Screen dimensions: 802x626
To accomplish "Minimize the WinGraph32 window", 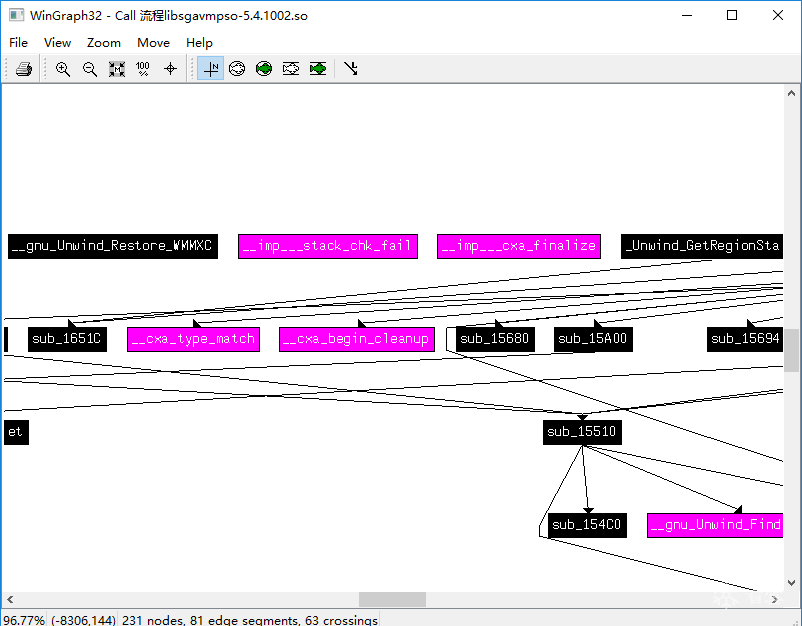I will pyautogui.click(x=686, y=15).
